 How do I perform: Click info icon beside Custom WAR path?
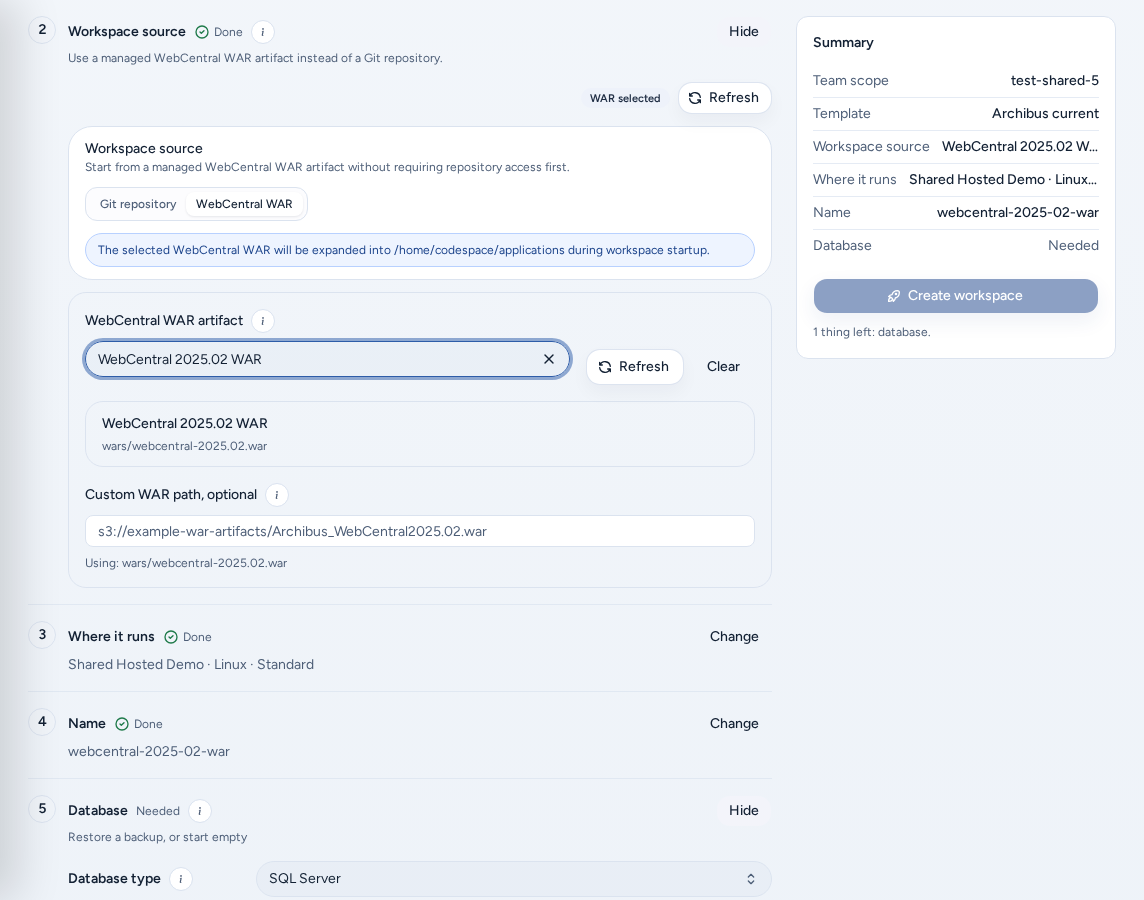[x=277, y=495]
